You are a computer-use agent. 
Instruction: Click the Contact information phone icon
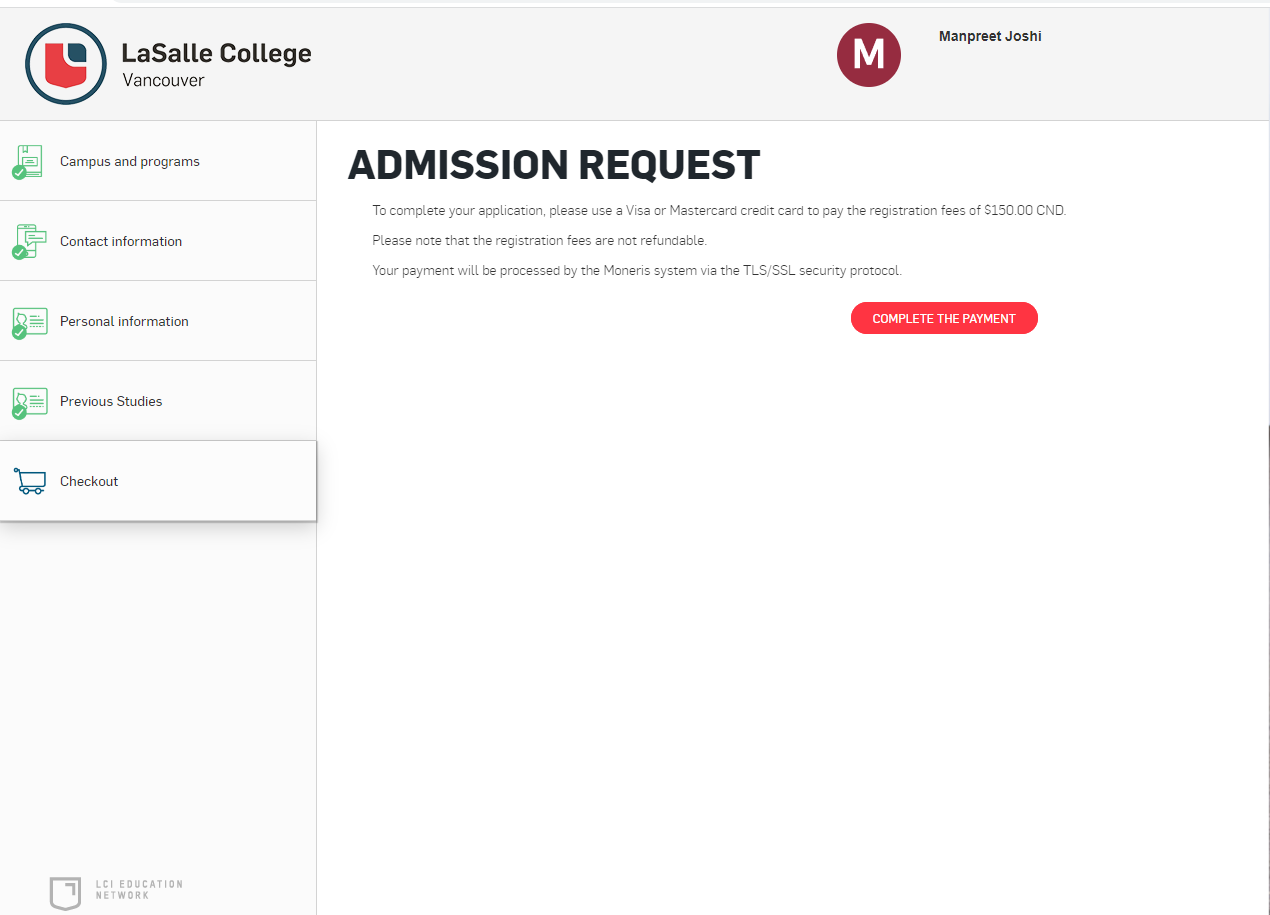[x=30, y=240]
